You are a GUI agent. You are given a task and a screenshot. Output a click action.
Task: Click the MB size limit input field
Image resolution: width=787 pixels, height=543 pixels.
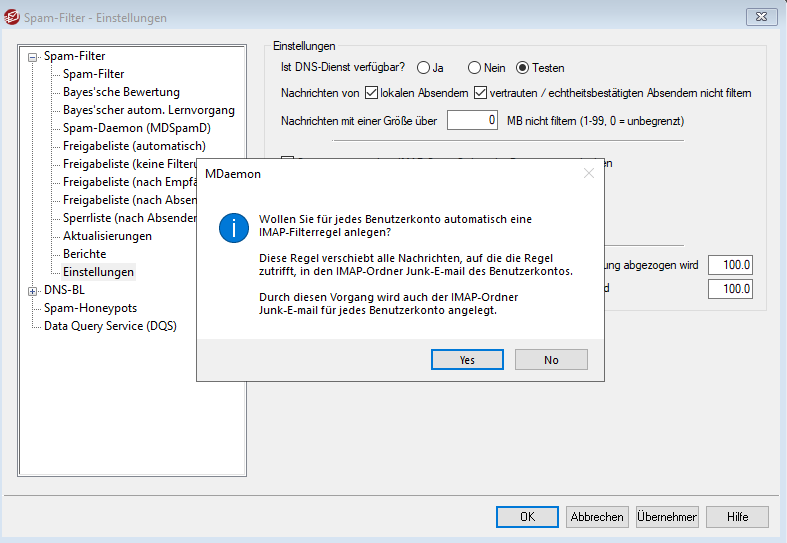(472, 121)
